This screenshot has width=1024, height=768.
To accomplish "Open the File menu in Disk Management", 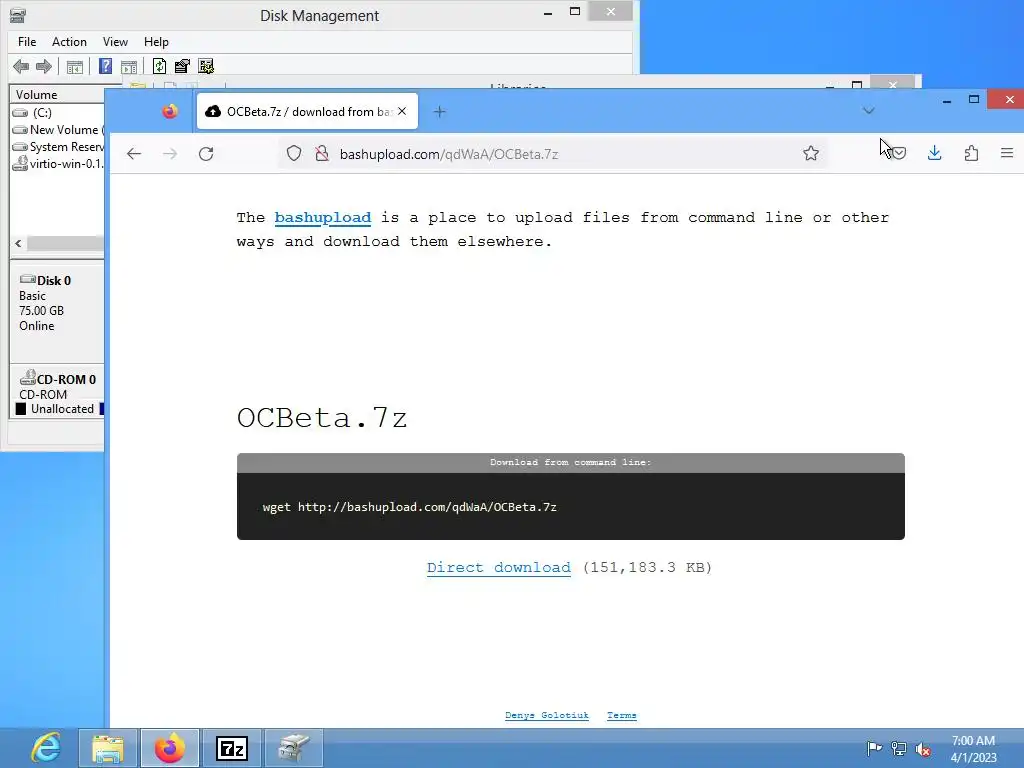I will pos(27,42).
